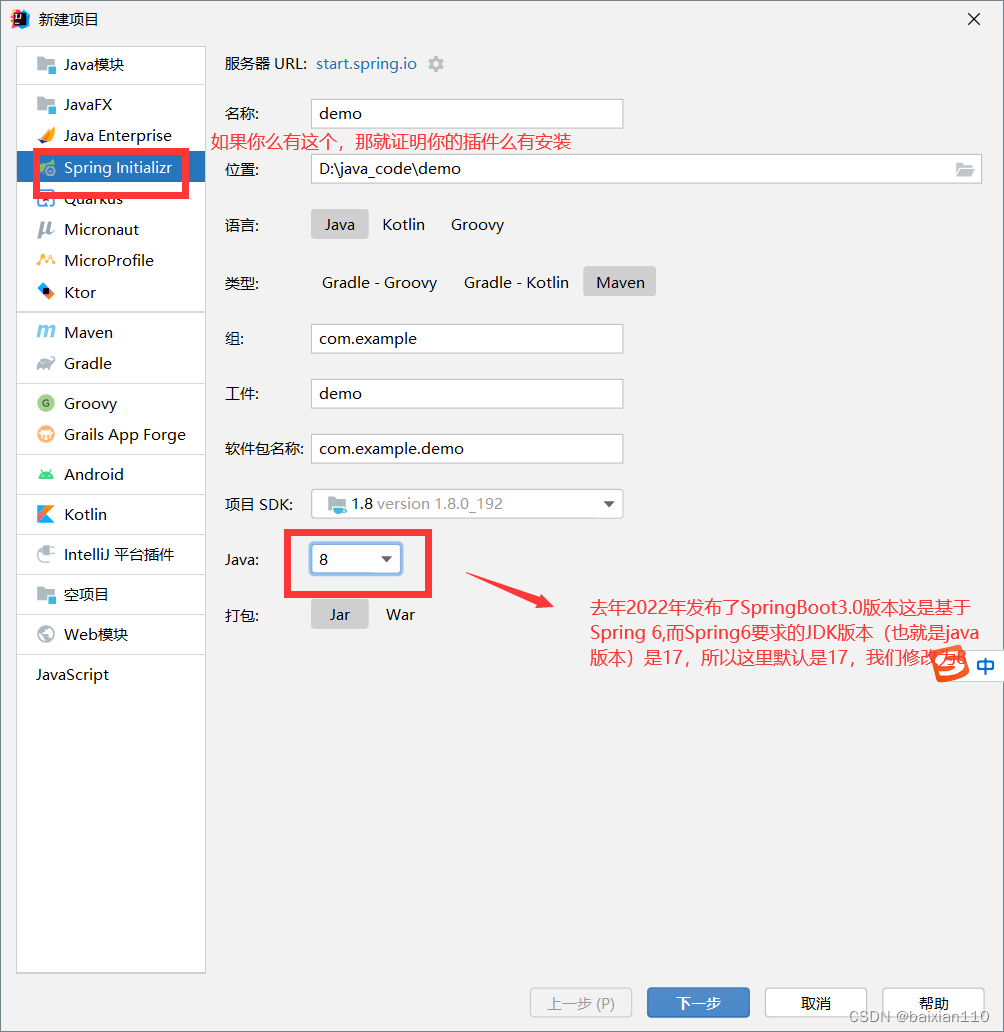Click the IntelliJ platform plugin icon
This screenshot has width=1004, height=1032.
(x=46, y=554)
